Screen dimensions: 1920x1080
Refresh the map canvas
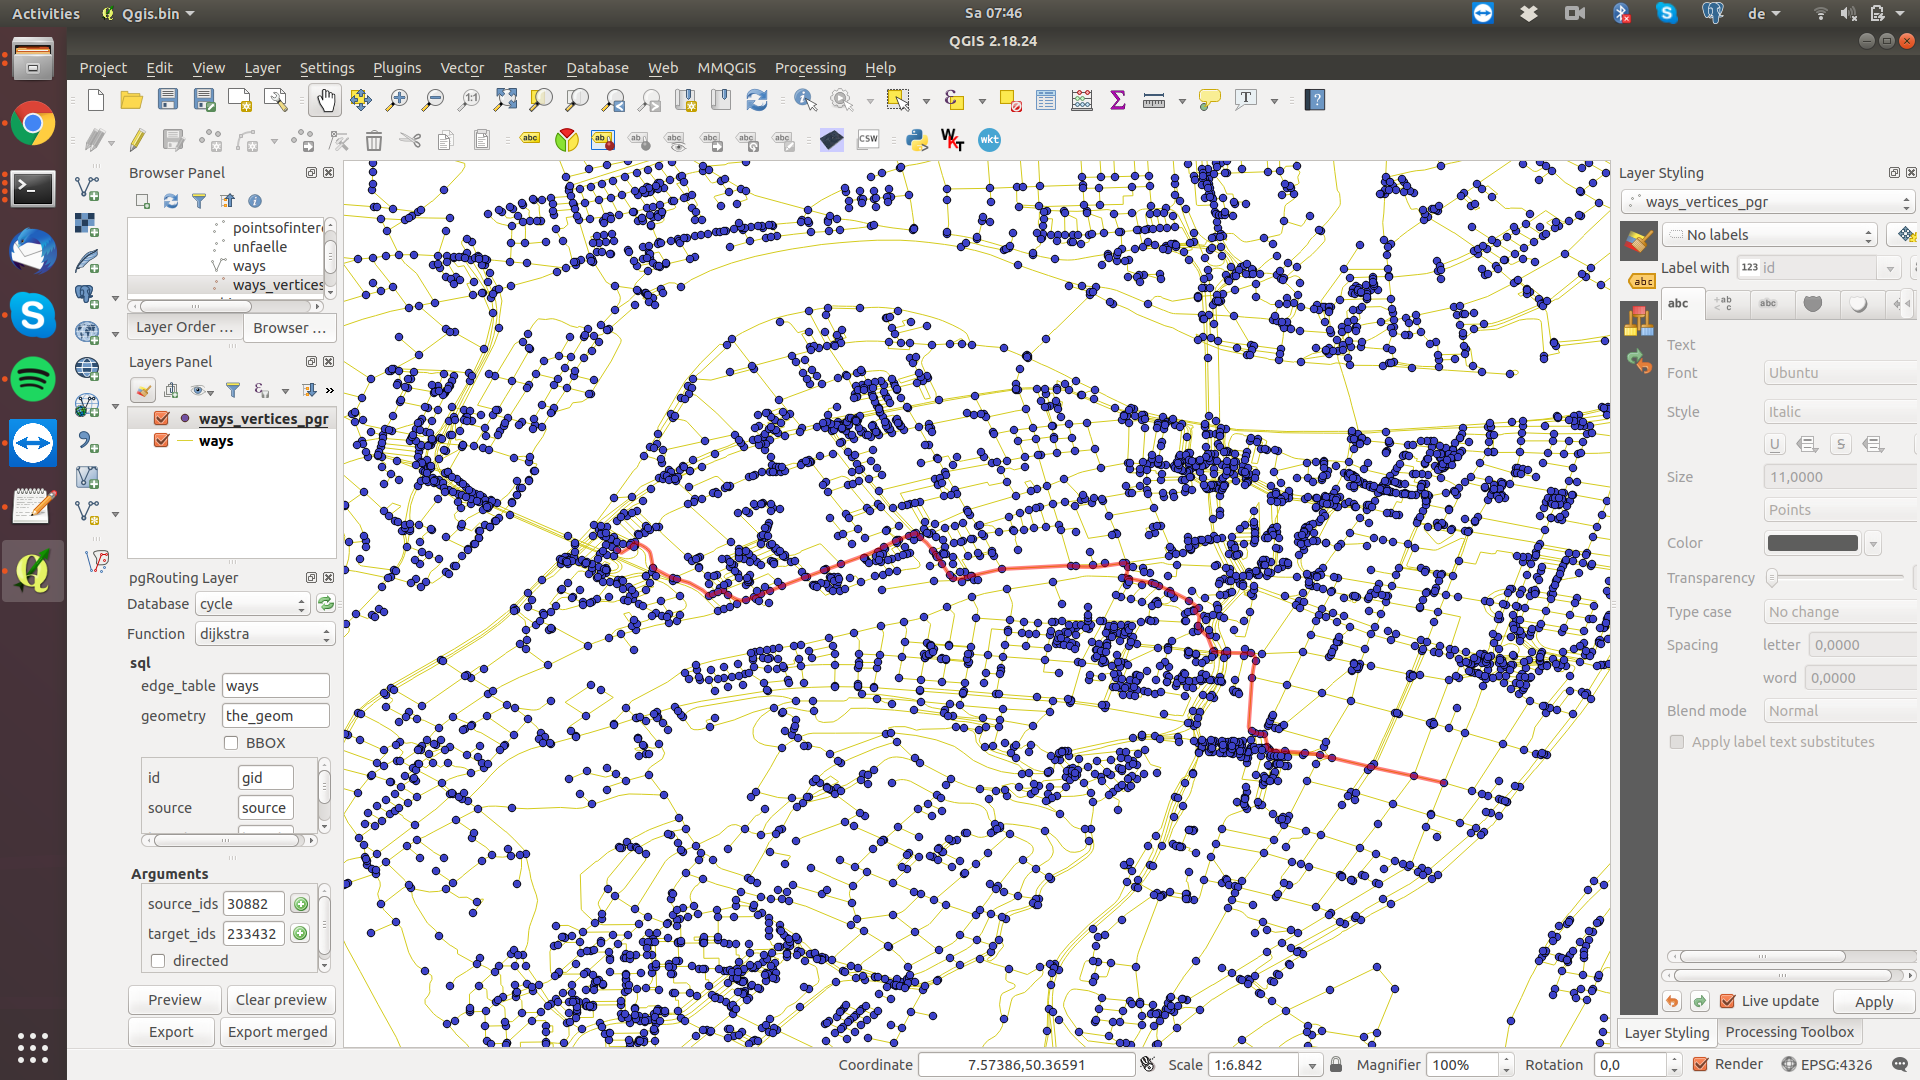(757, 100)
